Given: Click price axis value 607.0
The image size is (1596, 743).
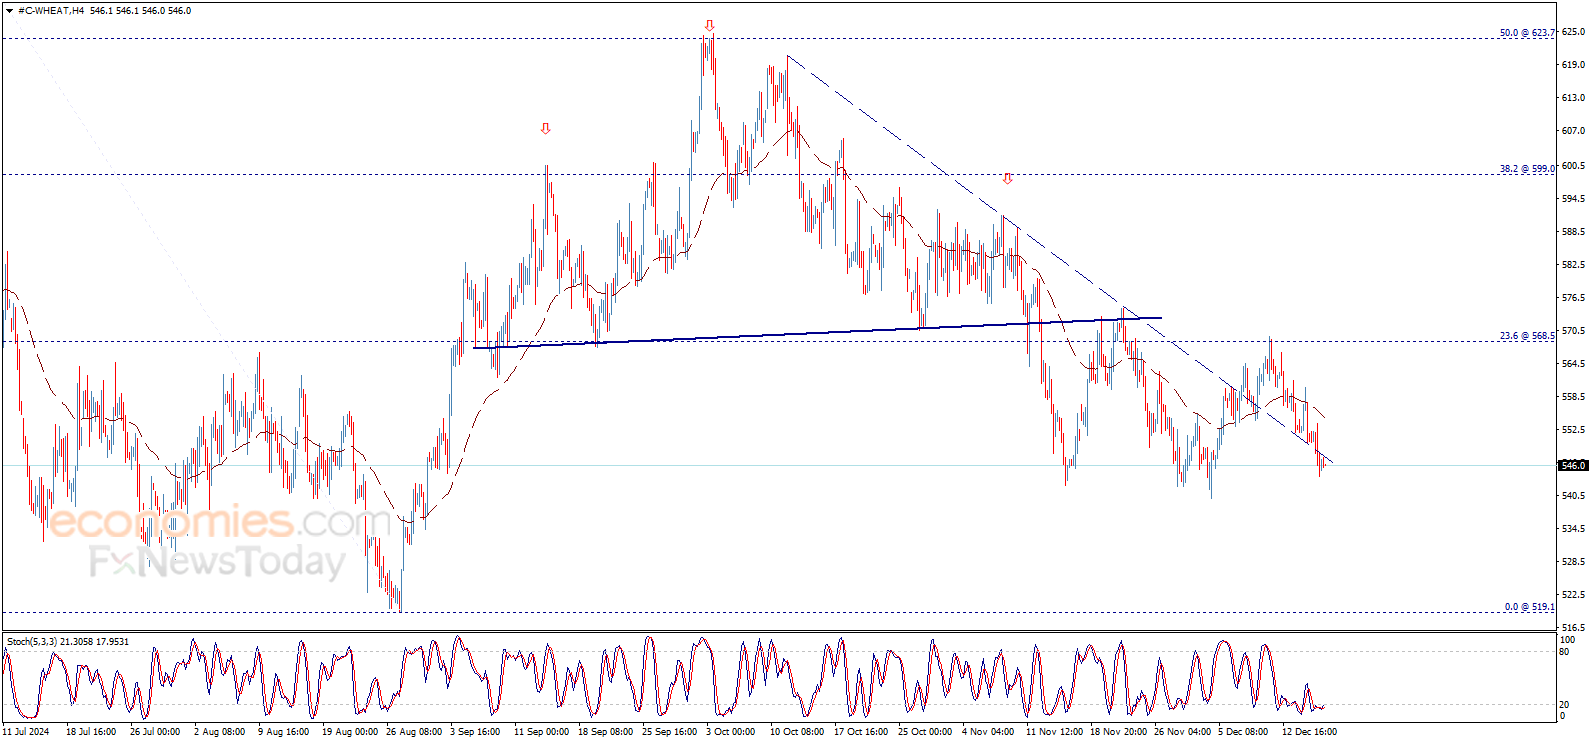Looking at the screenshot, I should click(1573, 131).
